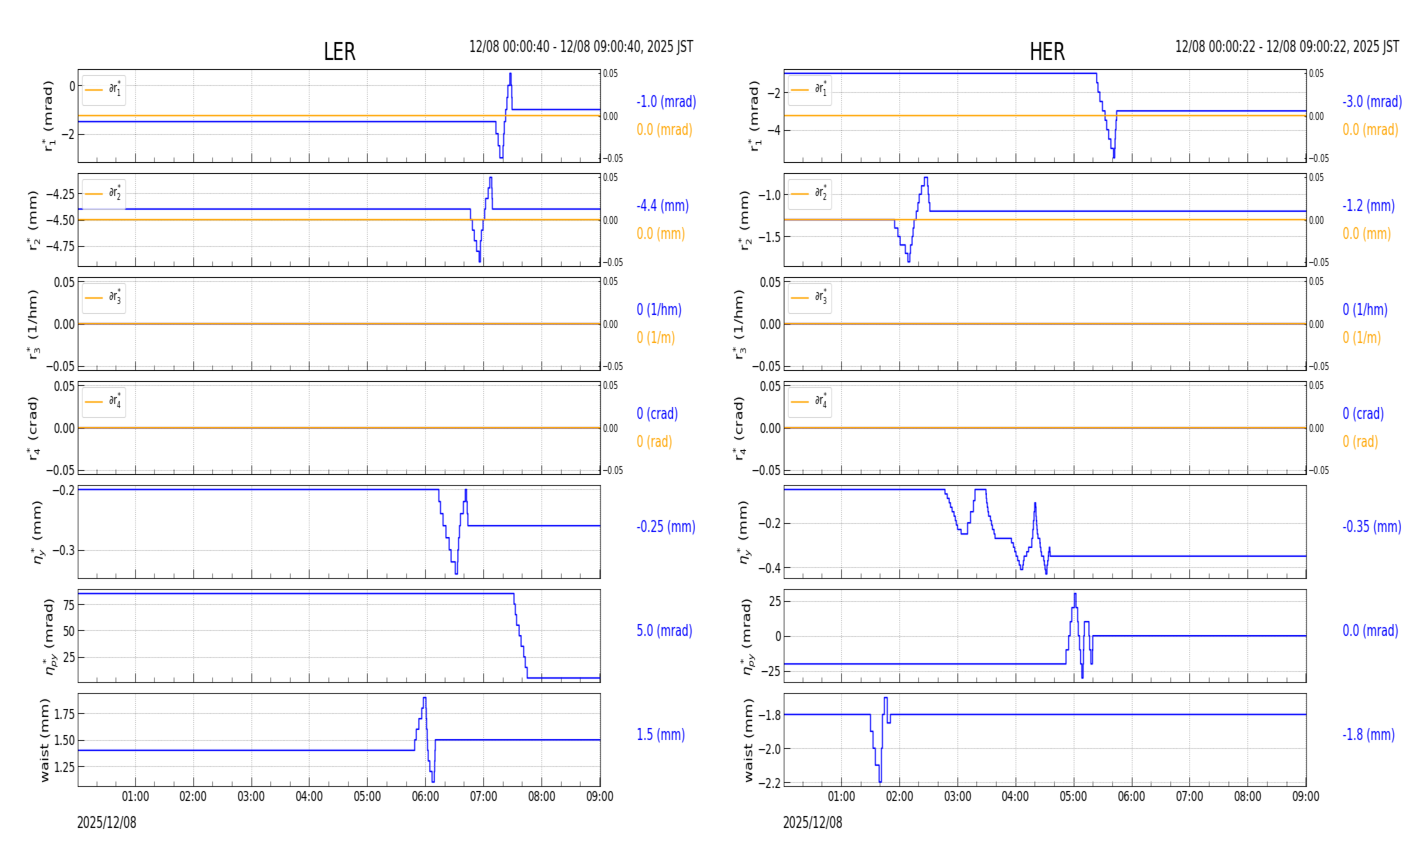Click the 0 (crad) value for HER
Viewport: 1412px width, 864px height.
pos(1363,414)
